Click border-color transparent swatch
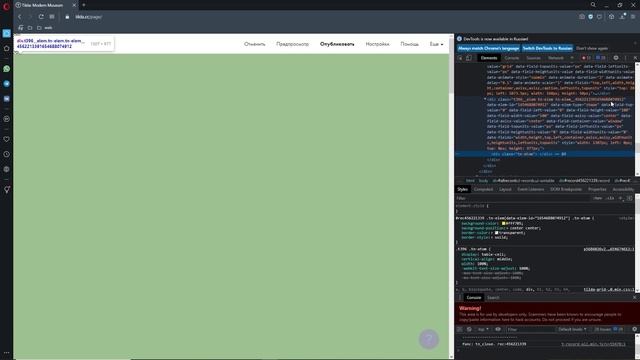This screenshot has width=640, height=360. [x=497, y=233]
